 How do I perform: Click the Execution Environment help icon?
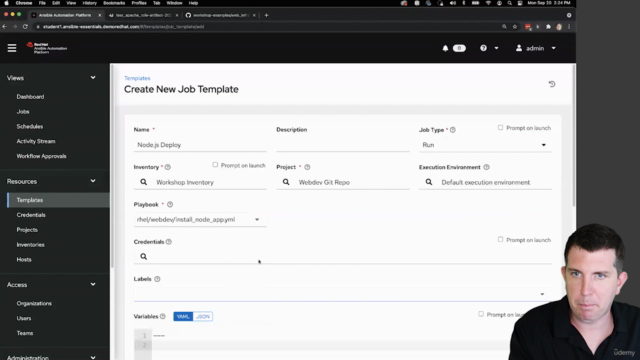pyautogui.click(x=487, y=167)
